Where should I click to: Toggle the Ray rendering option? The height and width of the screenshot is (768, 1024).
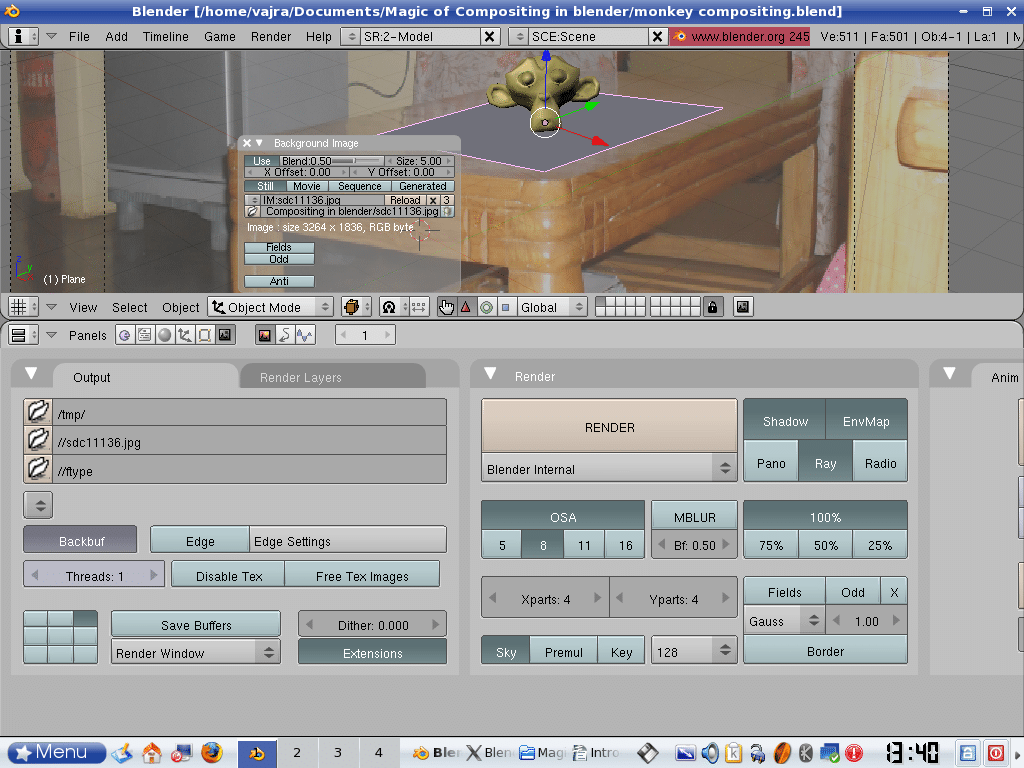click(825, 463)
